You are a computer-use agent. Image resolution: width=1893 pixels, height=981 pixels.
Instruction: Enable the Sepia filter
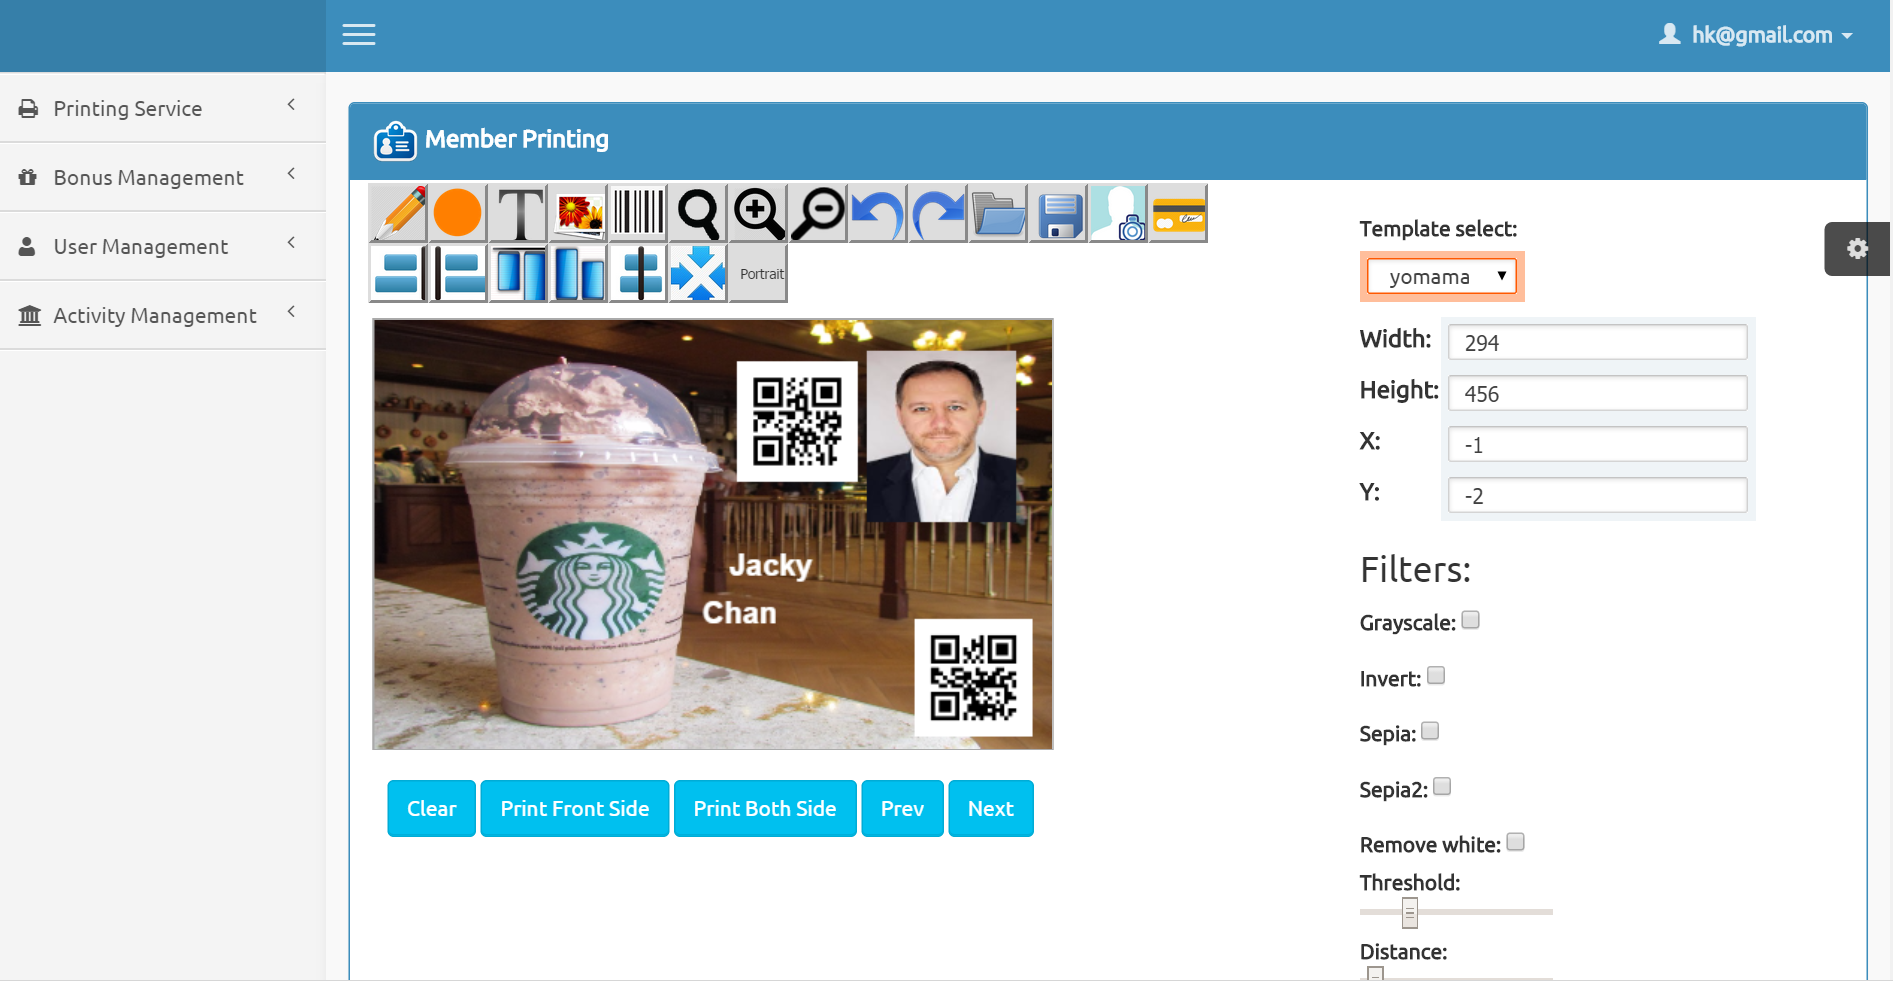1430,731
